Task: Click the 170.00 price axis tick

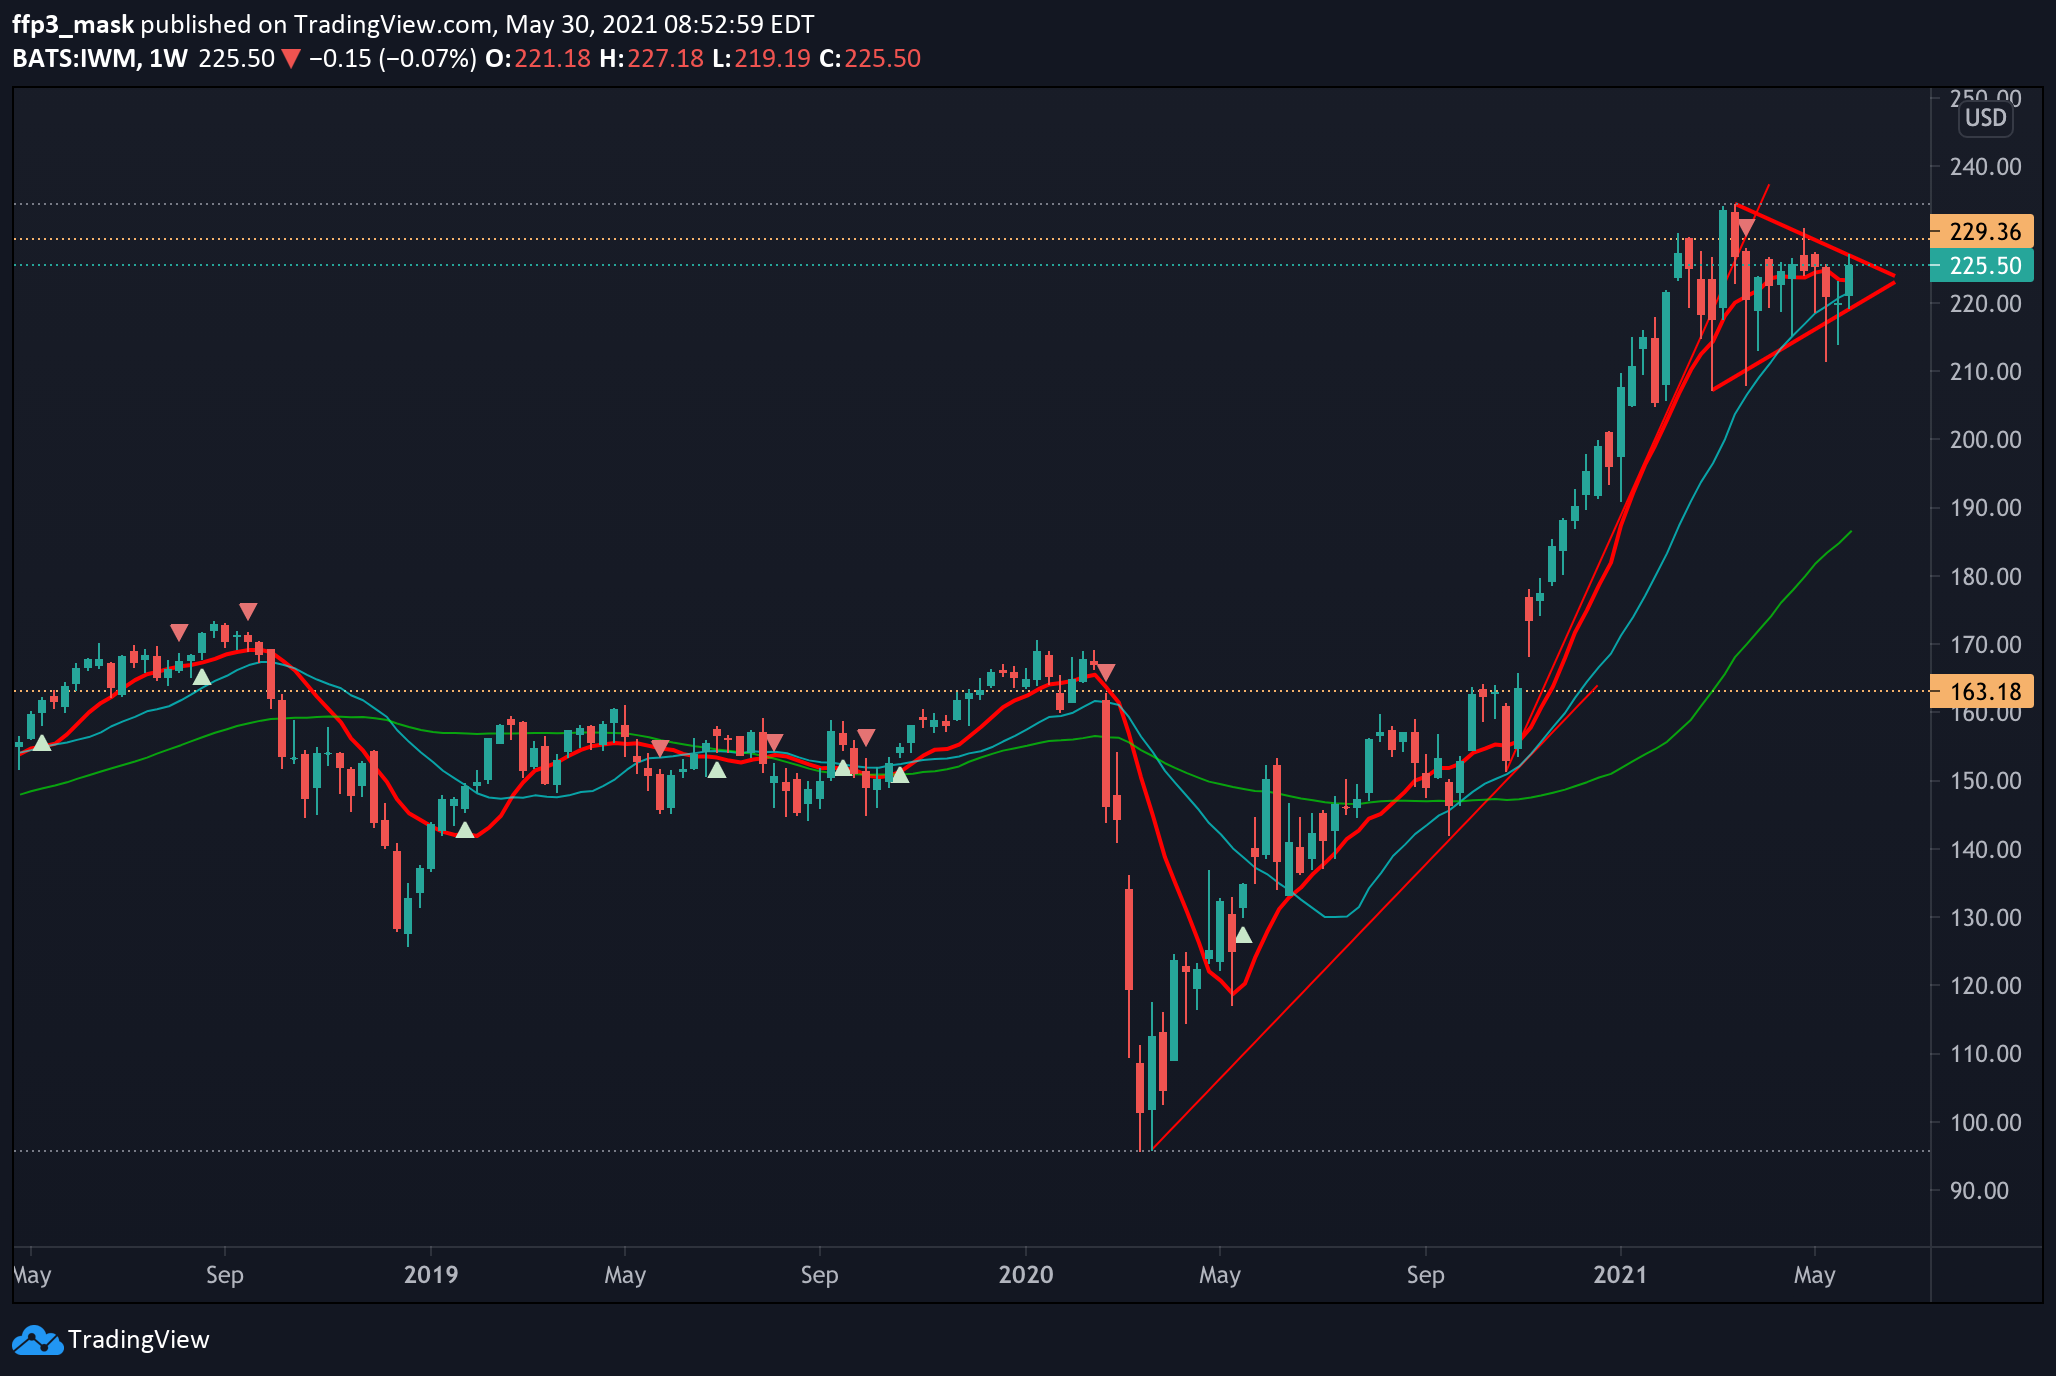Action: (1985, 645)
